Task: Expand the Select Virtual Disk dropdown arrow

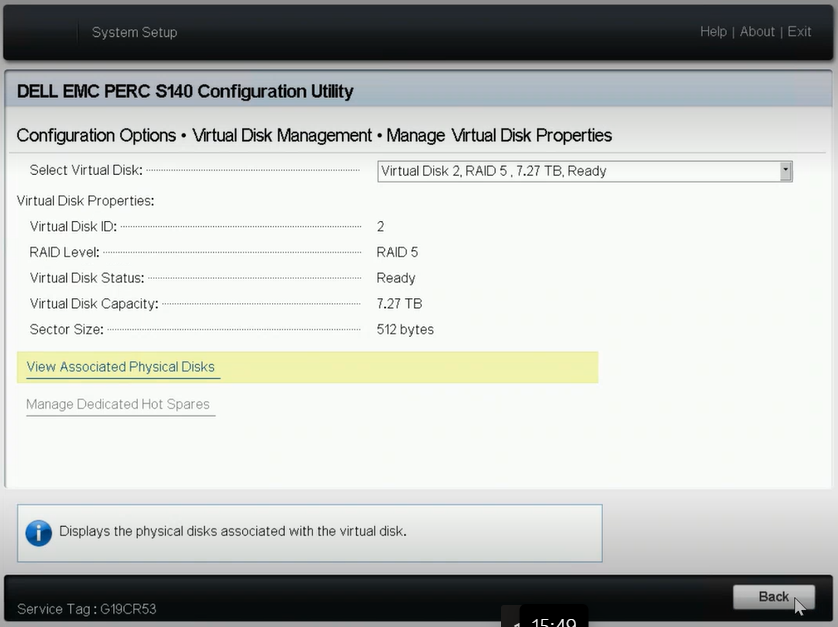Action: [785, 171]
